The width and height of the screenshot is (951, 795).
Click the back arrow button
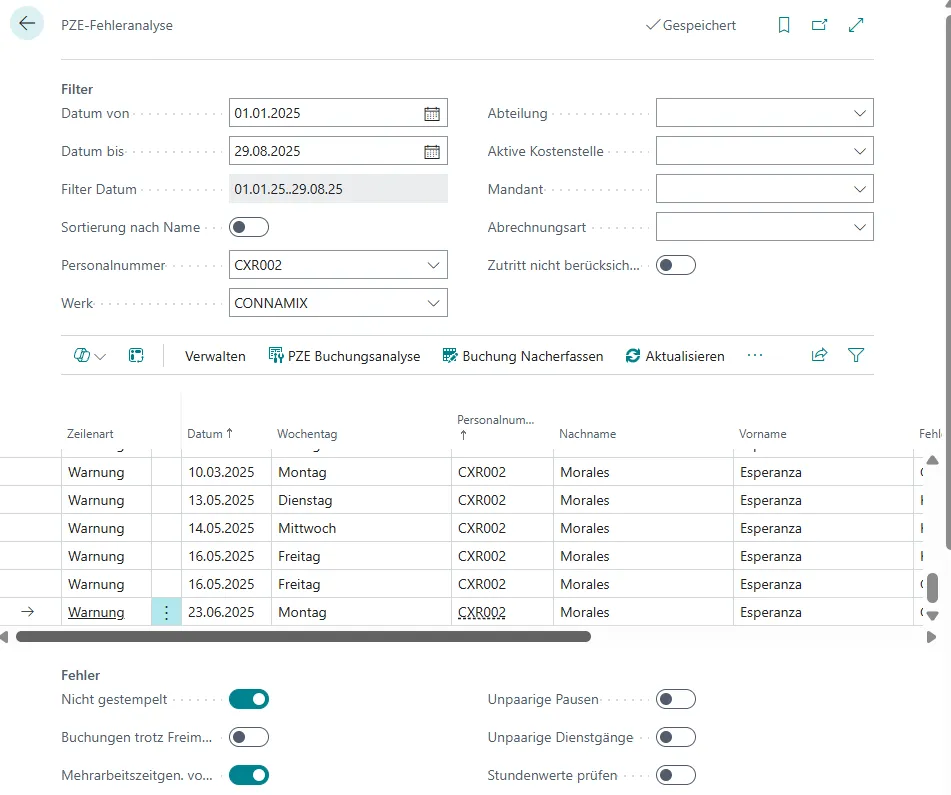(x=27, y=24)
